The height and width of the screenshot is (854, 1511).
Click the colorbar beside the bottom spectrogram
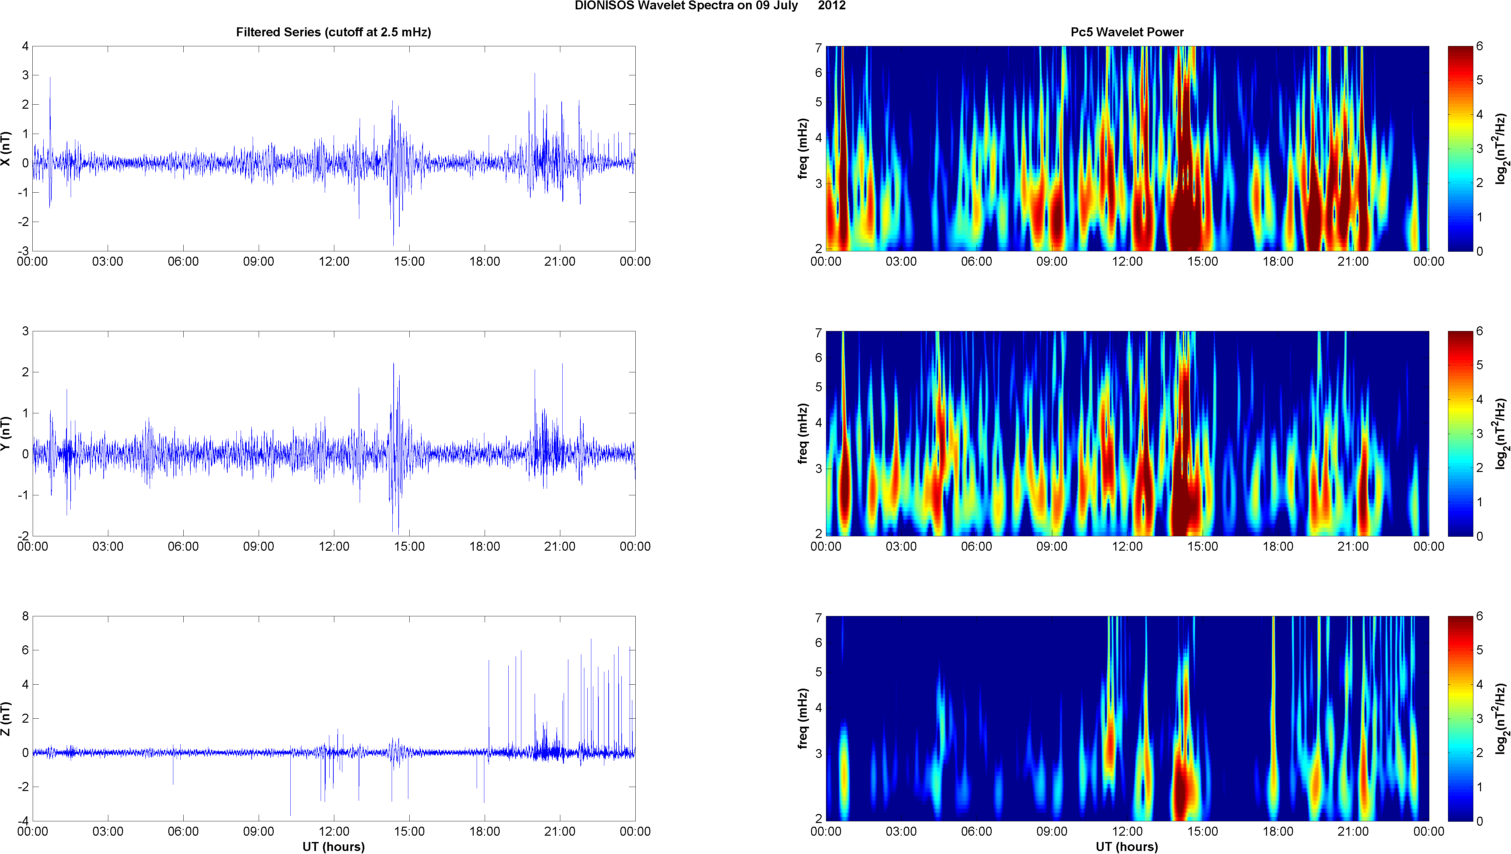[1460, 718]
